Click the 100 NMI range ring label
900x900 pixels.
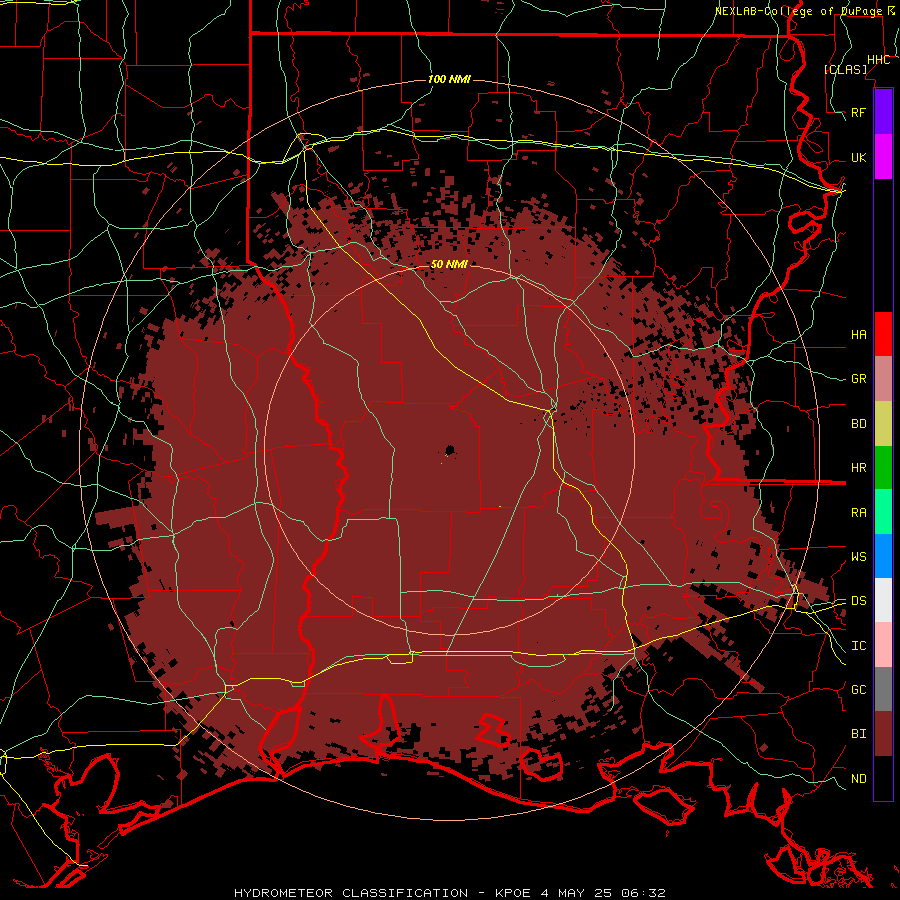449,79
